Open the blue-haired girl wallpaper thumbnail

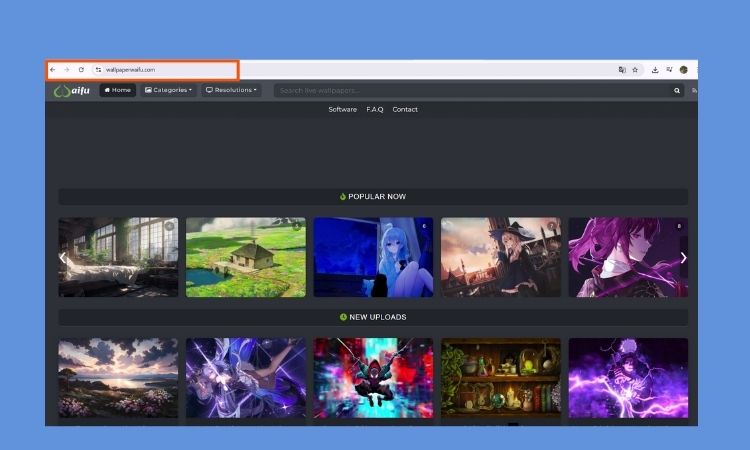tap(373, 257)
